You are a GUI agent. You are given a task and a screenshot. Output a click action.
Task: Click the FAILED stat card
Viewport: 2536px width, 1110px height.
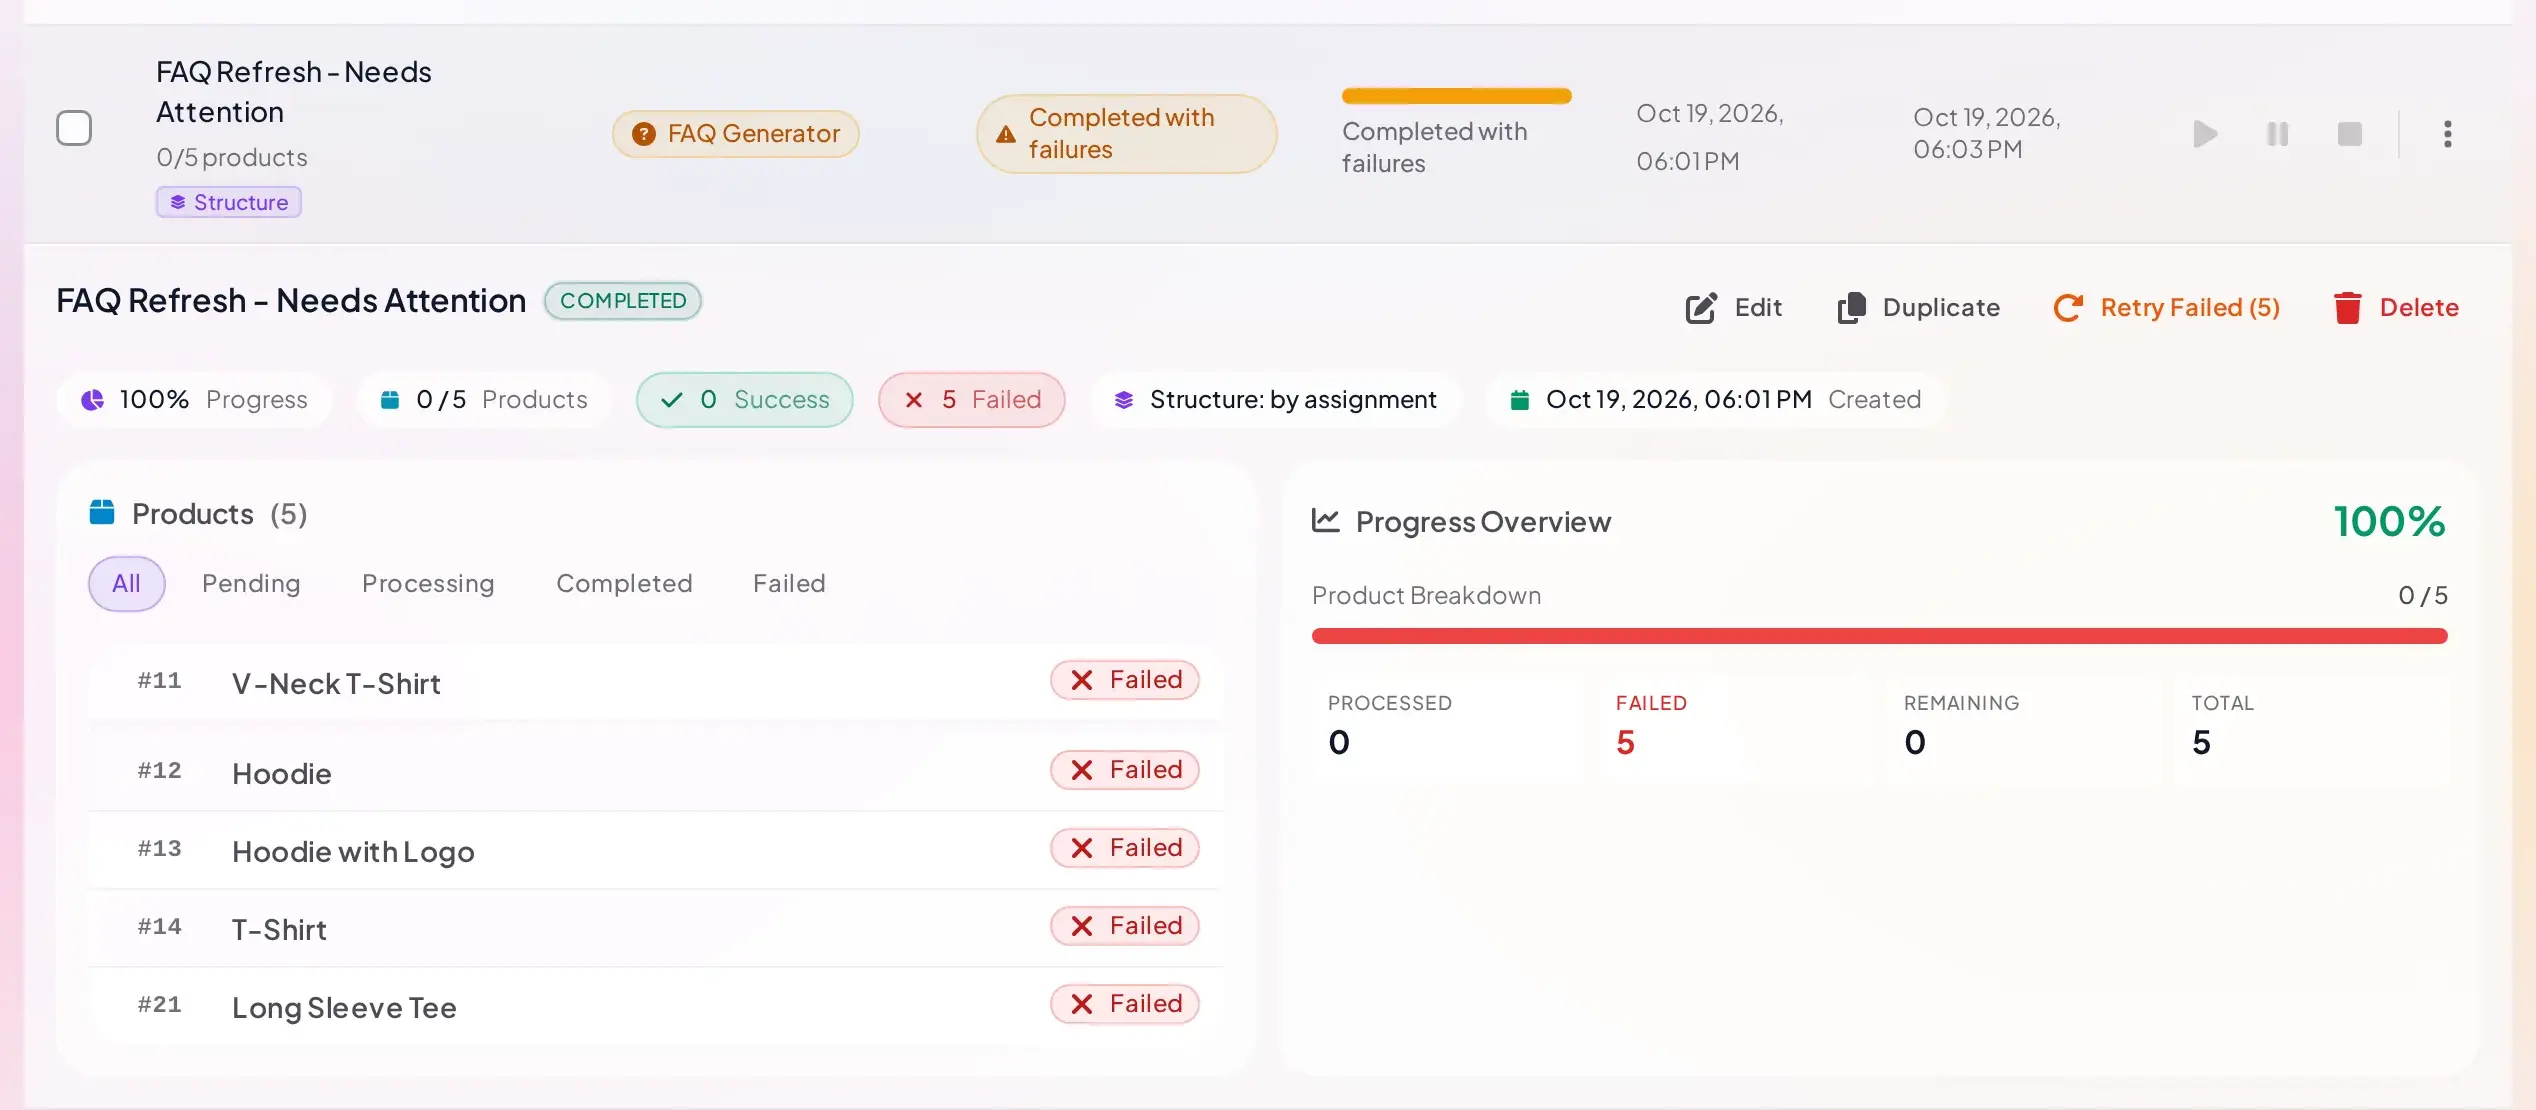click(1735, 729)
